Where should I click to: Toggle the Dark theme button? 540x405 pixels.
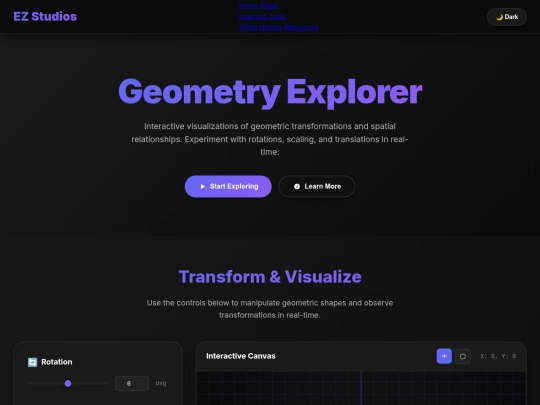point(507,17)
